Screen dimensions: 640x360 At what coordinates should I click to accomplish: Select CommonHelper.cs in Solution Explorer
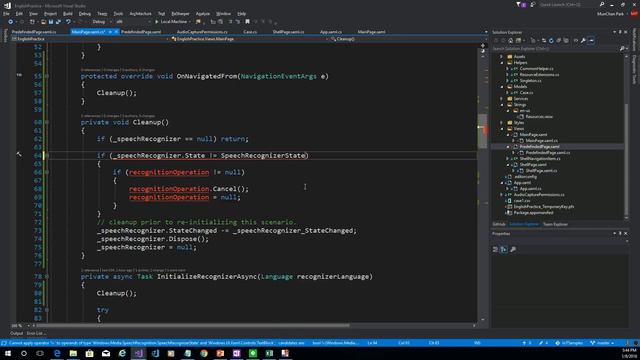tap(536, 69)
